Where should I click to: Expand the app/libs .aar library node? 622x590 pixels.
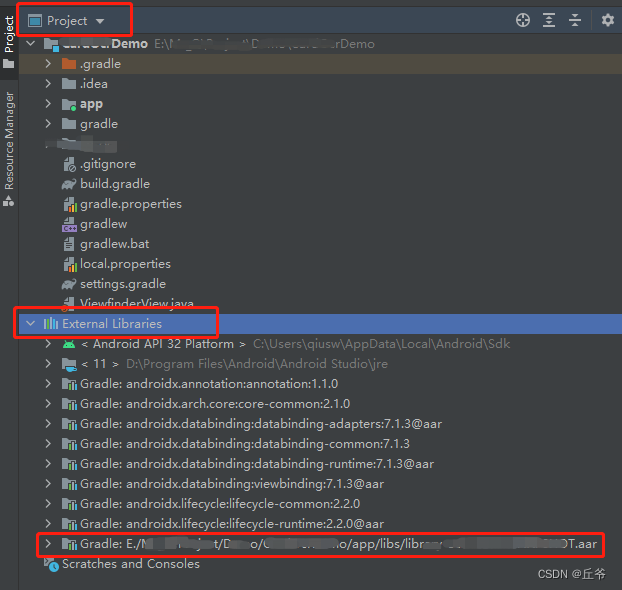[48, 544]
